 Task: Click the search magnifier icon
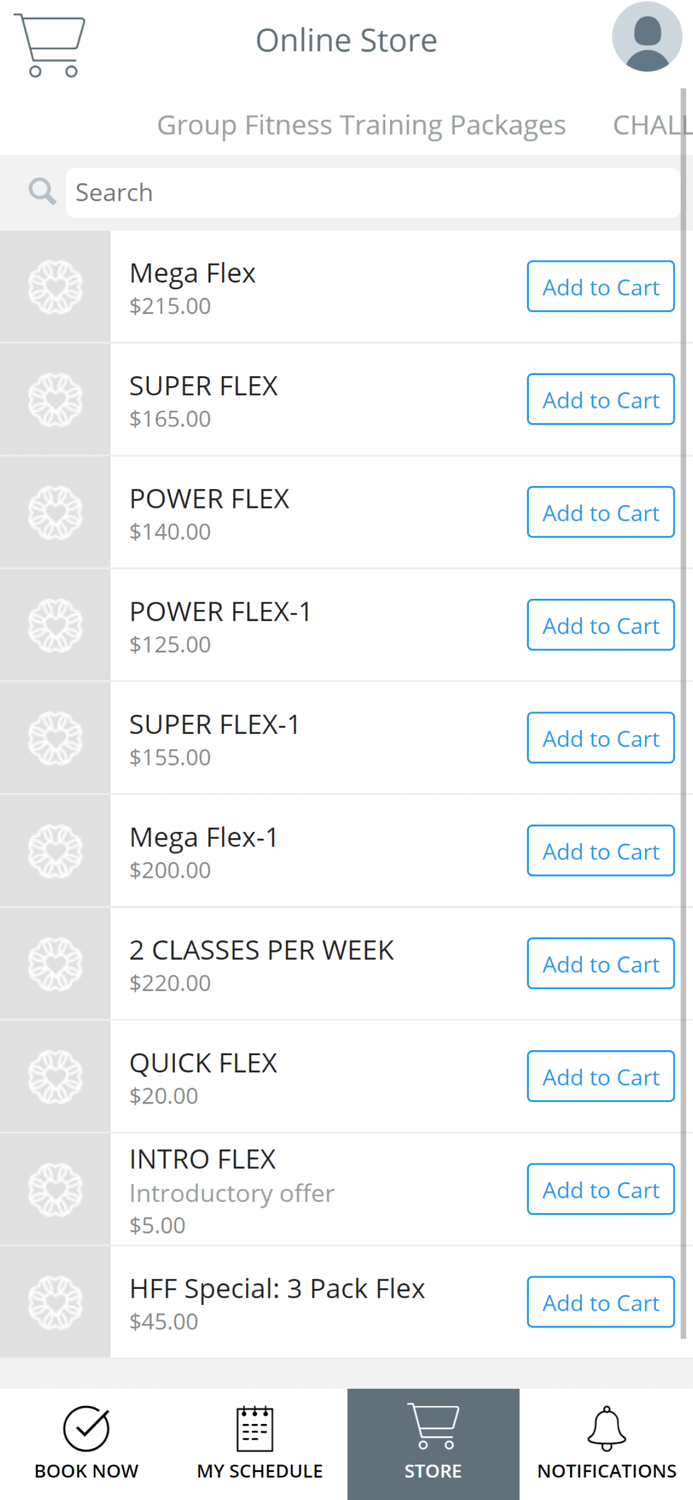coord(41,190)
